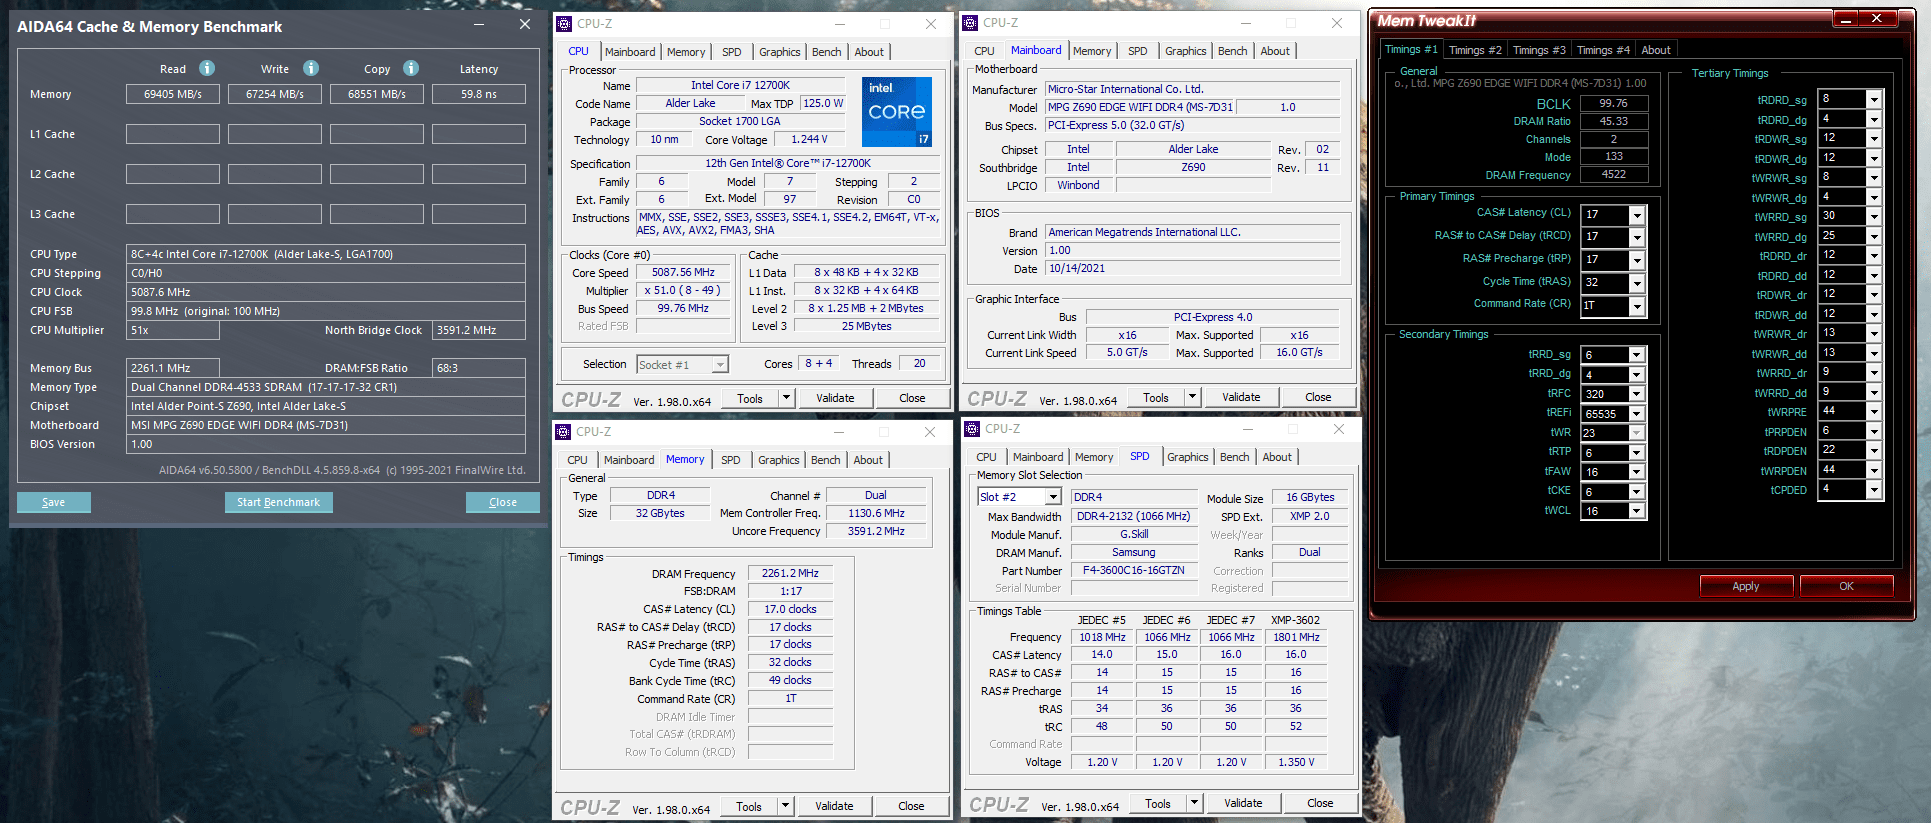Open the Command Rate (CR) dropdown

pos(1637,306)
